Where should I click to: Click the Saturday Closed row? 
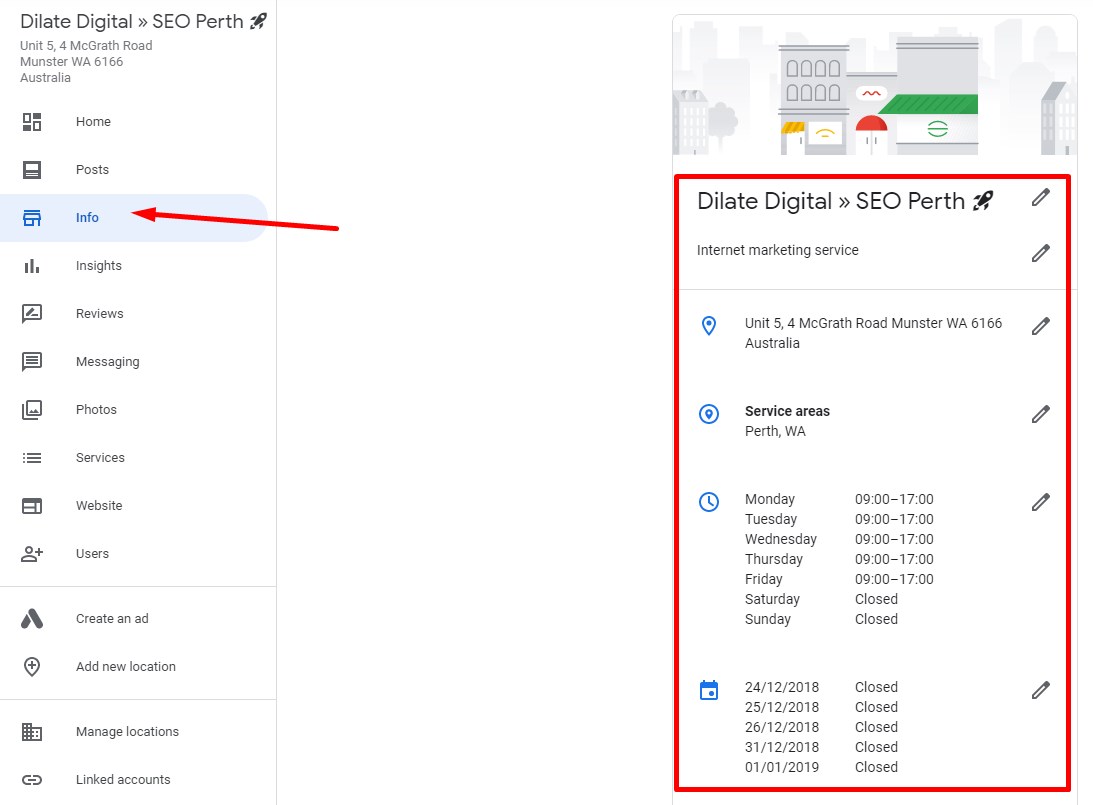click(x=822, y=599)
